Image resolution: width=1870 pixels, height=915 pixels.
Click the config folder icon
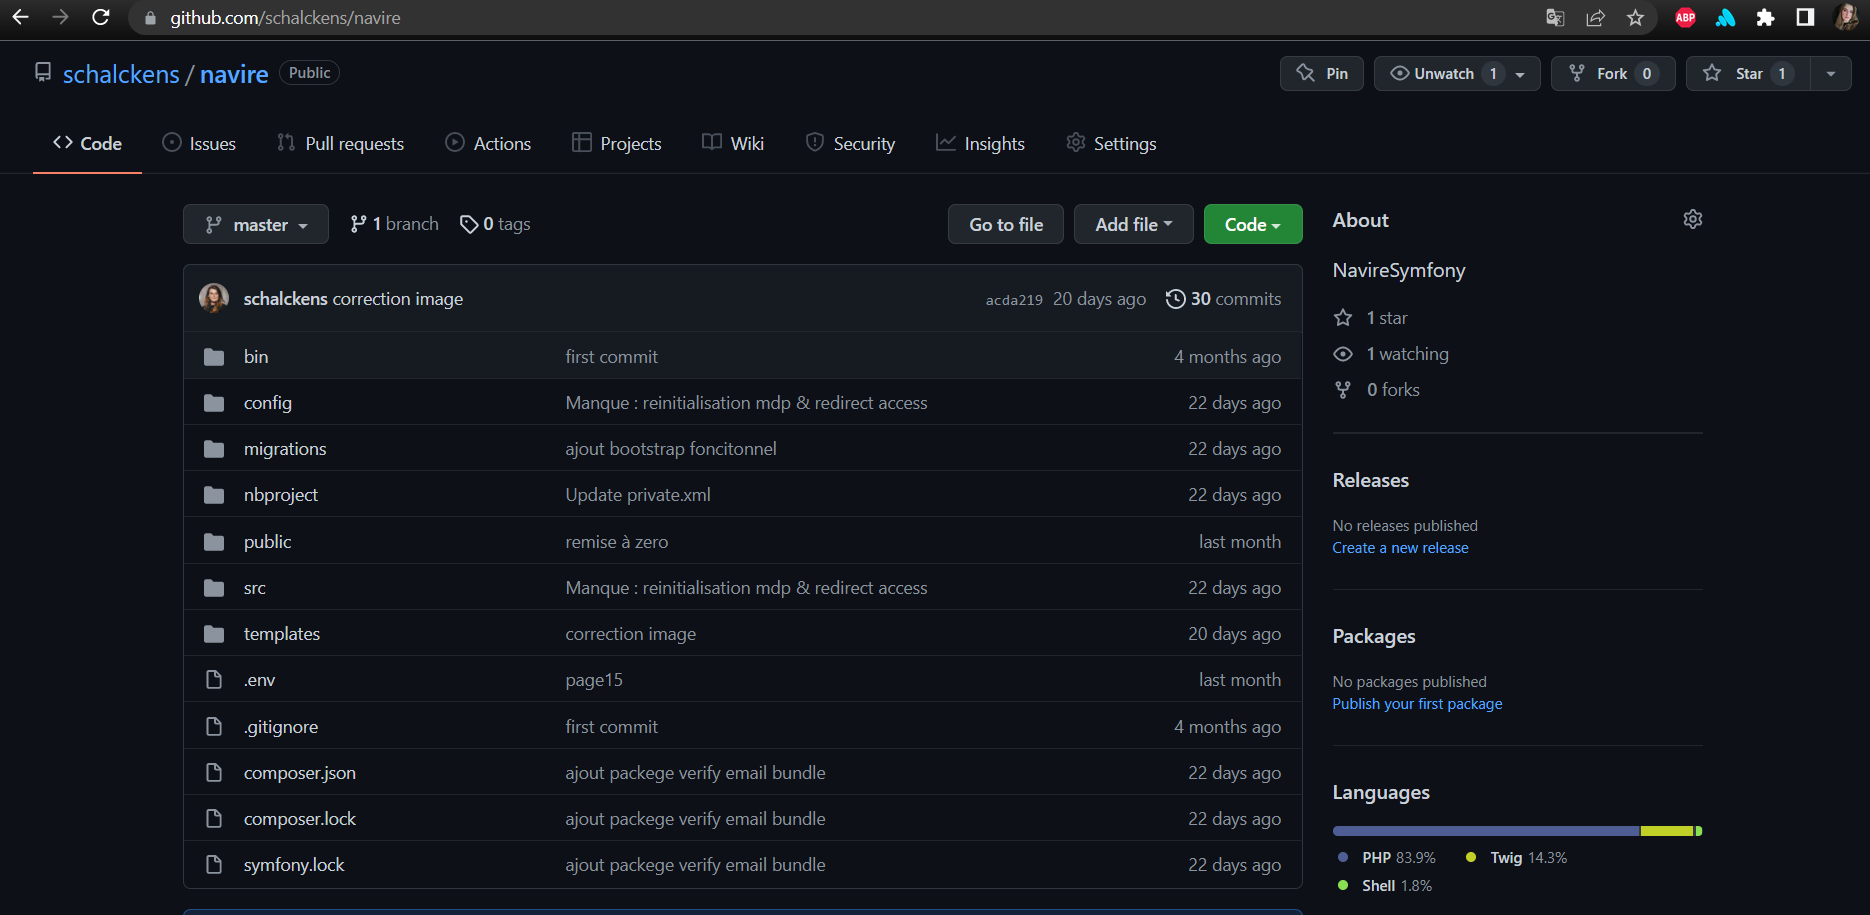[214, 403]
